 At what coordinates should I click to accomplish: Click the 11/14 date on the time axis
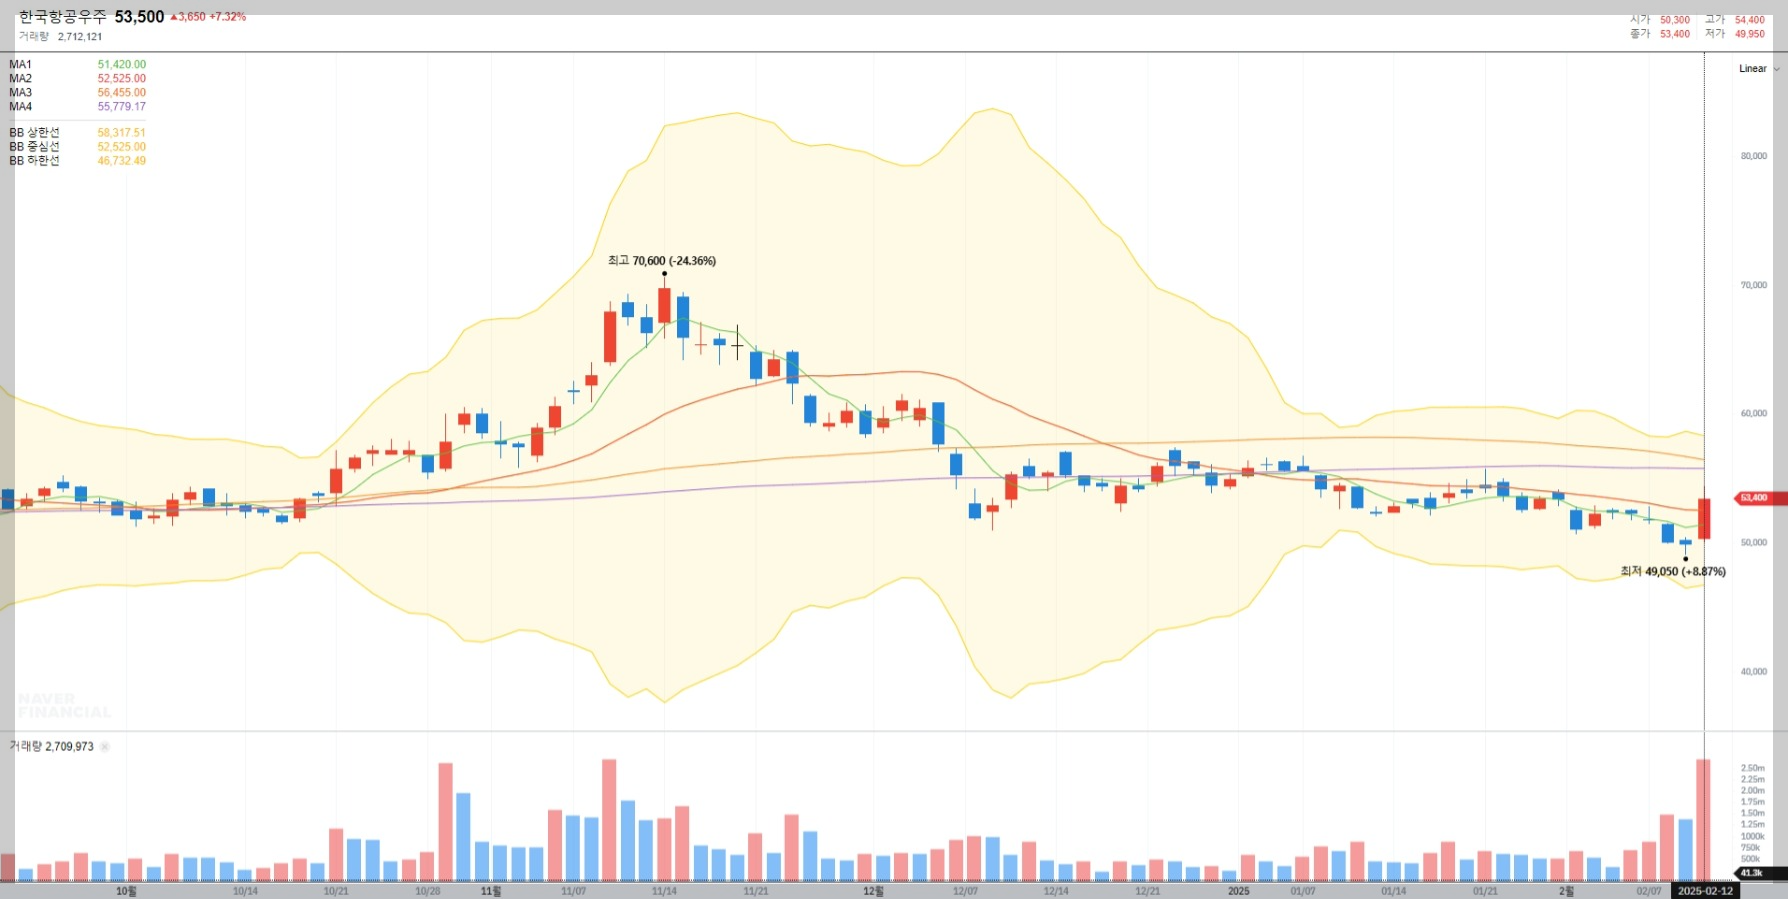pyautogui.click(x=664, y=891)
